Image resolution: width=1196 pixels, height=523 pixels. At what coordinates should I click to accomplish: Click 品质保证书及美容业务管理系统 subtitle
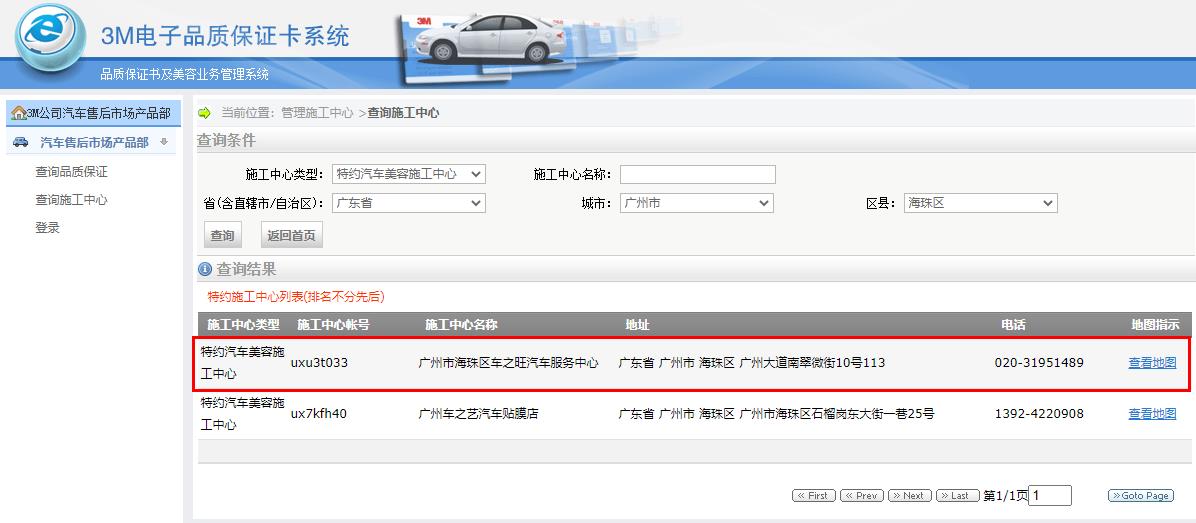[x=185, y=75]
